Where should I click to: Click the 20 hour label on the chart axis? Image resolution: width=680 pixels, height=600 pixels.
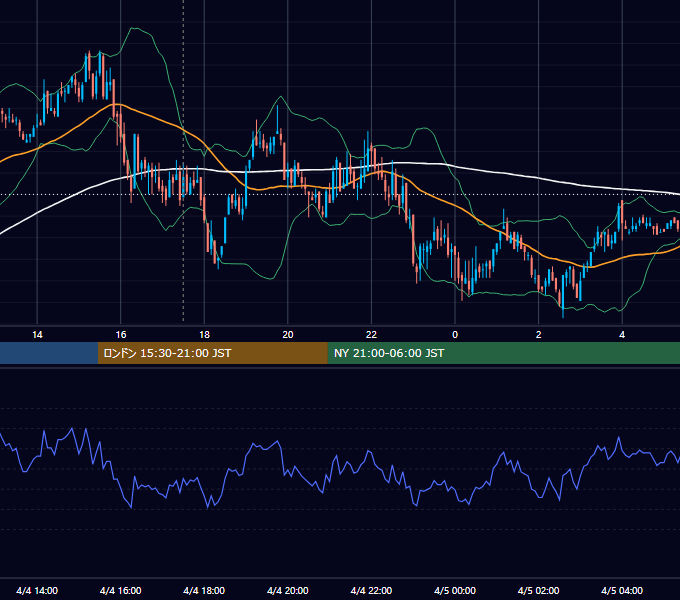(x=288, y=335)
